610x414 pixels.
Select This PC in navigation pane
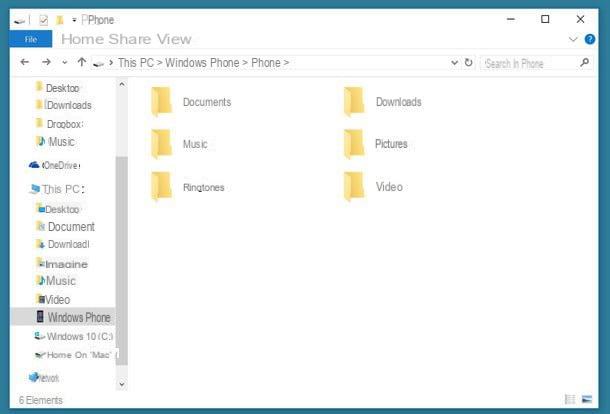[x=57, y=189]
